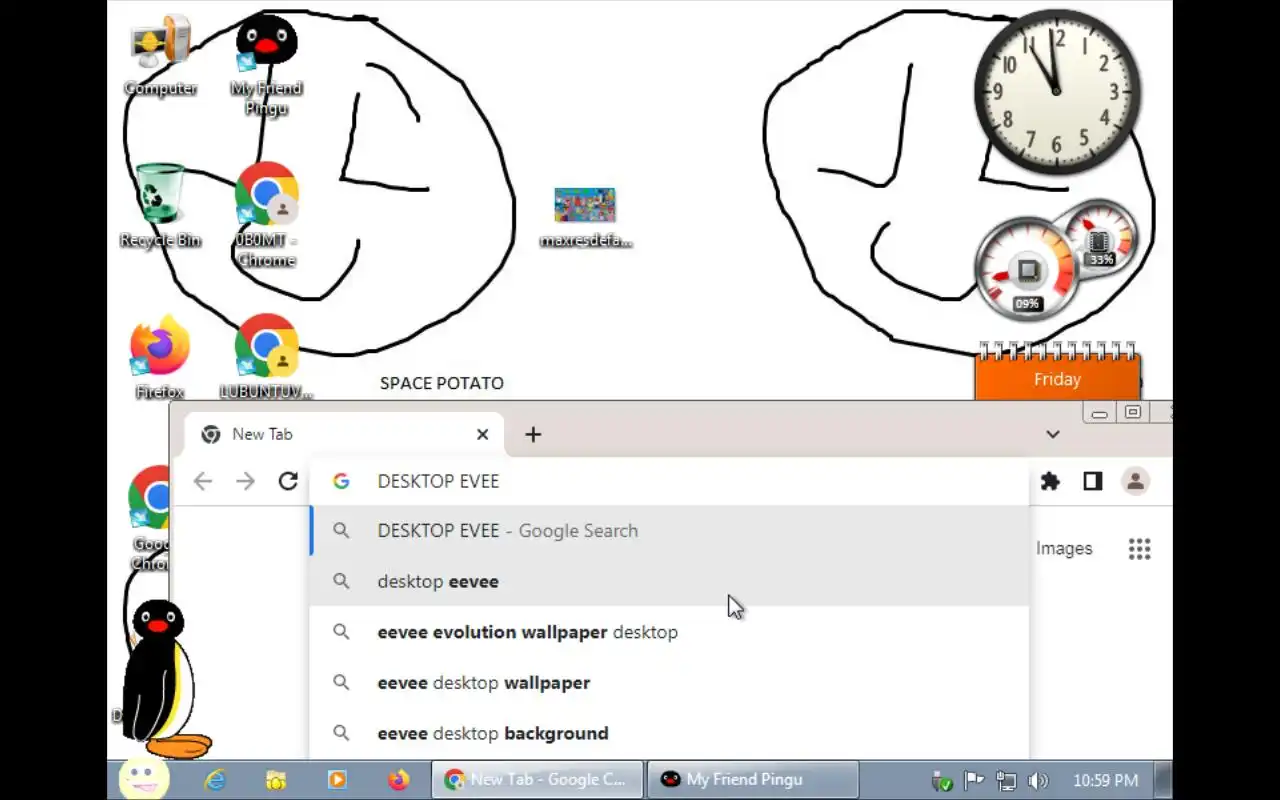
Task: Close the New Tab tab
Action: click(x=483, y=434)
